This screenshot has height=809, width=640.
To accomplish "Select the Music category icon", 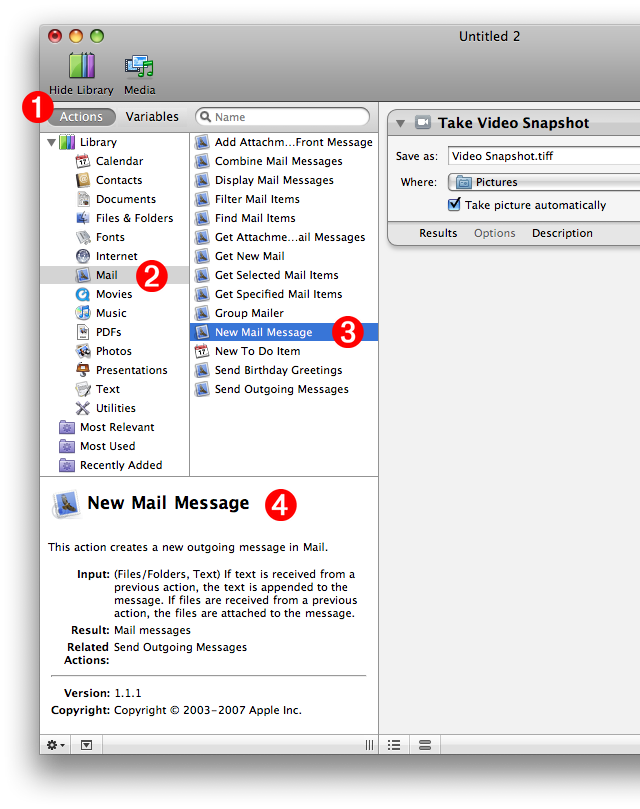I will point(83,313).
